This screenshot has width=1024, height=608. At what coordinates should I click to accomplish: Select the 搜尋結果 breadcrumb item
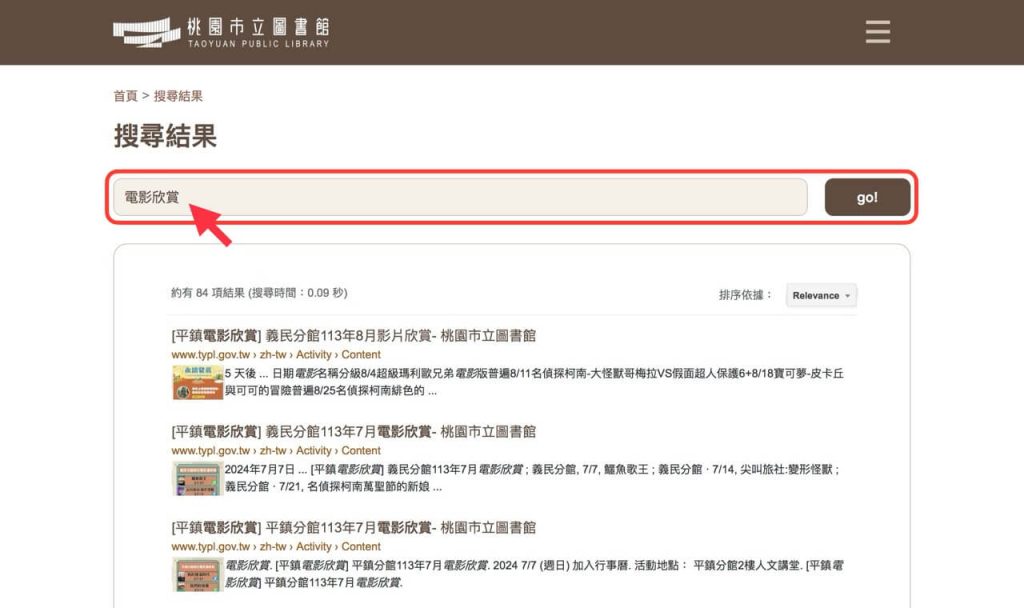[x=178, y=96]
